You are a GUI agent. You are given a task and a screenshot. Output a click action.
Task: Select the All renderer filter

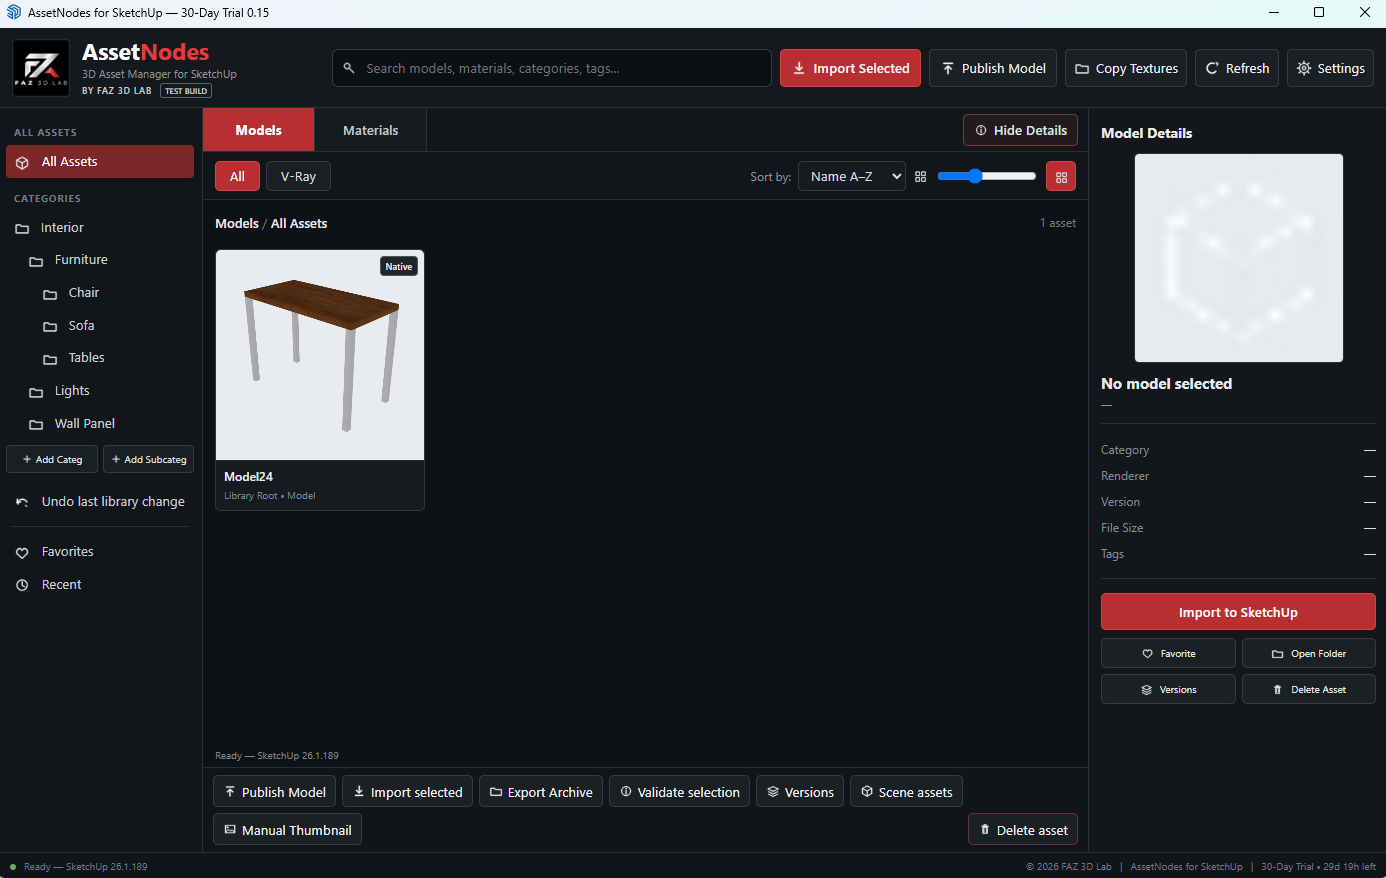(237, 176)
